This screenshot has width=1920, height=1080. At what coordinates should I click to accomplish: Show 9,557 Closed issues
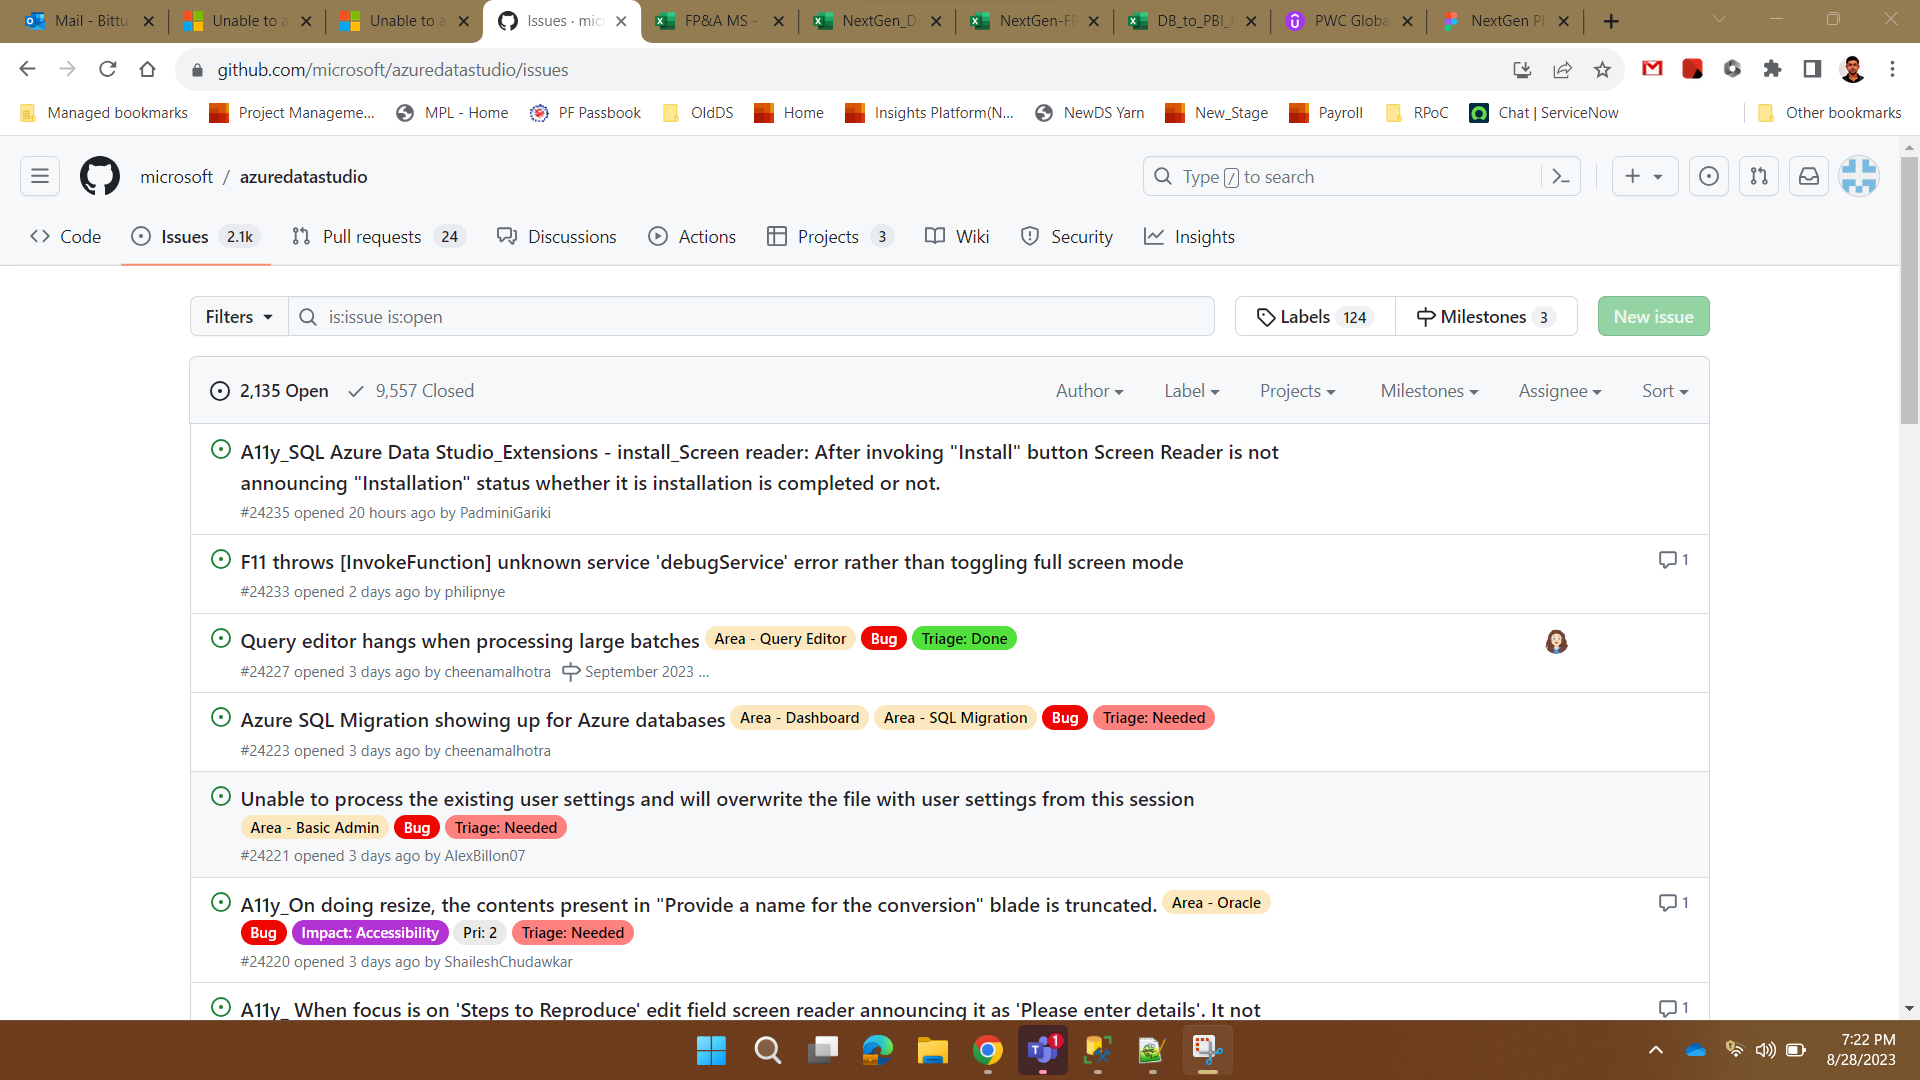(x=411, y=391)
